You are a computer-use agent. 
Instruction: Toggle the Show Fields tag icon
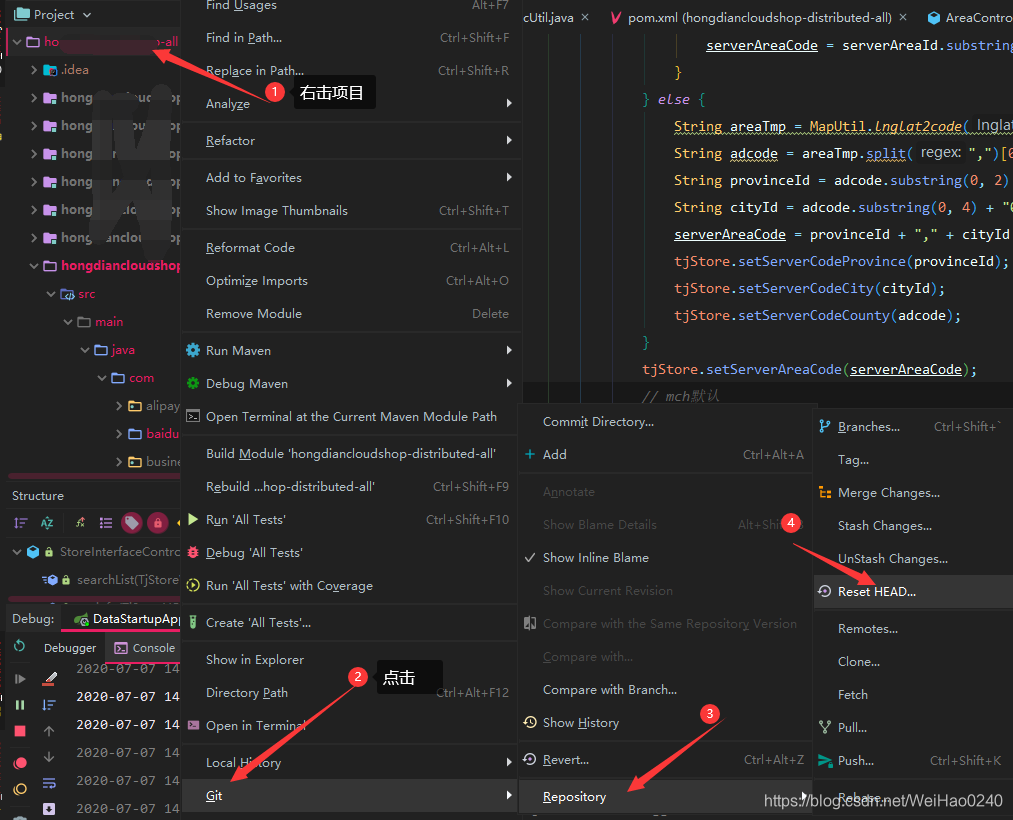pos(132,523)
